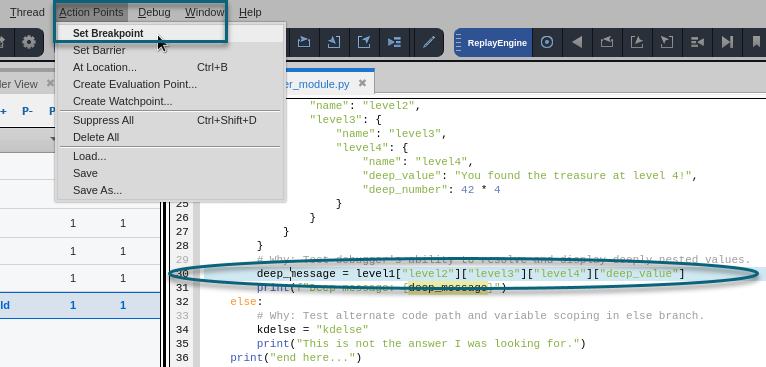Click the highlighted deep_message in the print statement
Image resolution: width=766 pixels, height=367 pixels.
tap(448, 288)
